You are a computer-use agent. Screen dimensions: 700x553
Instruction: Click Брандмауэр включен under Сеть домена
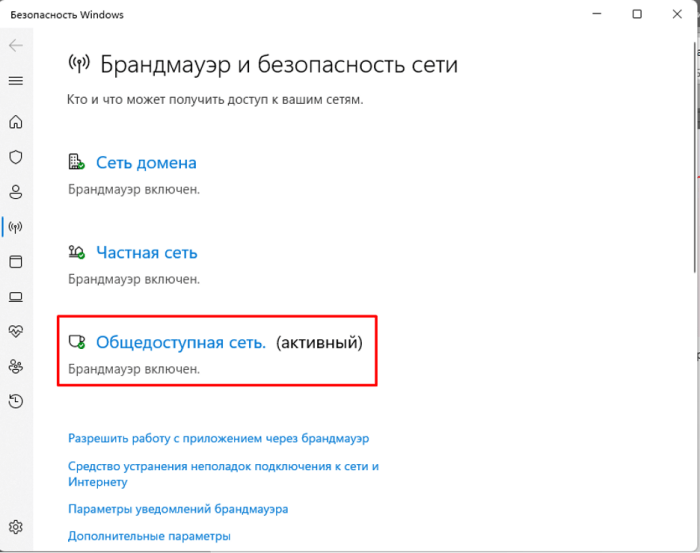click(x=133, y=190)
